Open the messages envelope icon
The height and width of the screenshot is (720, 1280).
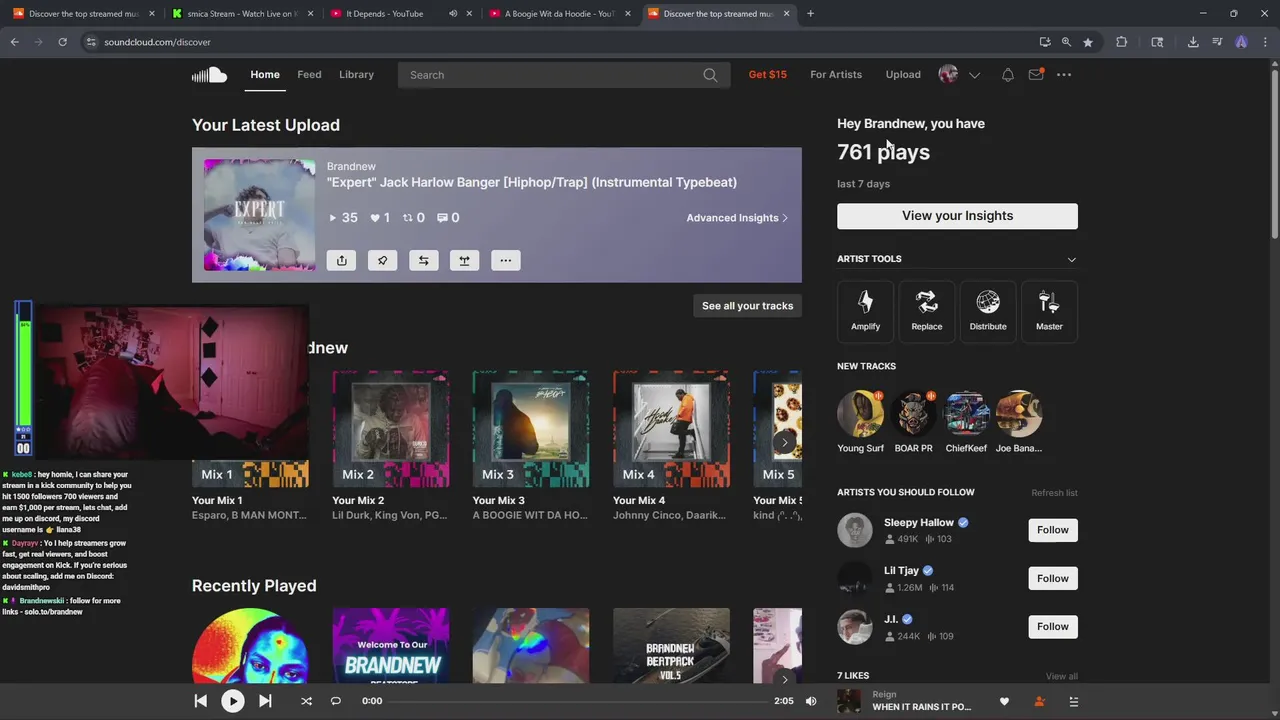[x=1036, y=75]
